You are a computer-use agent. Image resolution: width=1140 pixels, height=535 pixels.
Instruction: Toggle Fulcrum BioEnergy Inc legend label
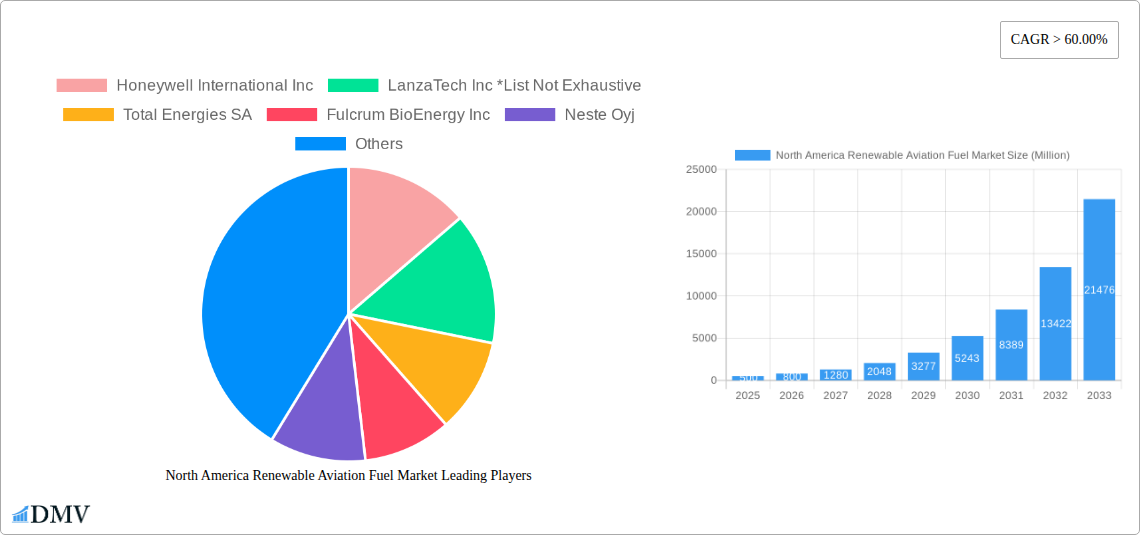click(409, 115)
